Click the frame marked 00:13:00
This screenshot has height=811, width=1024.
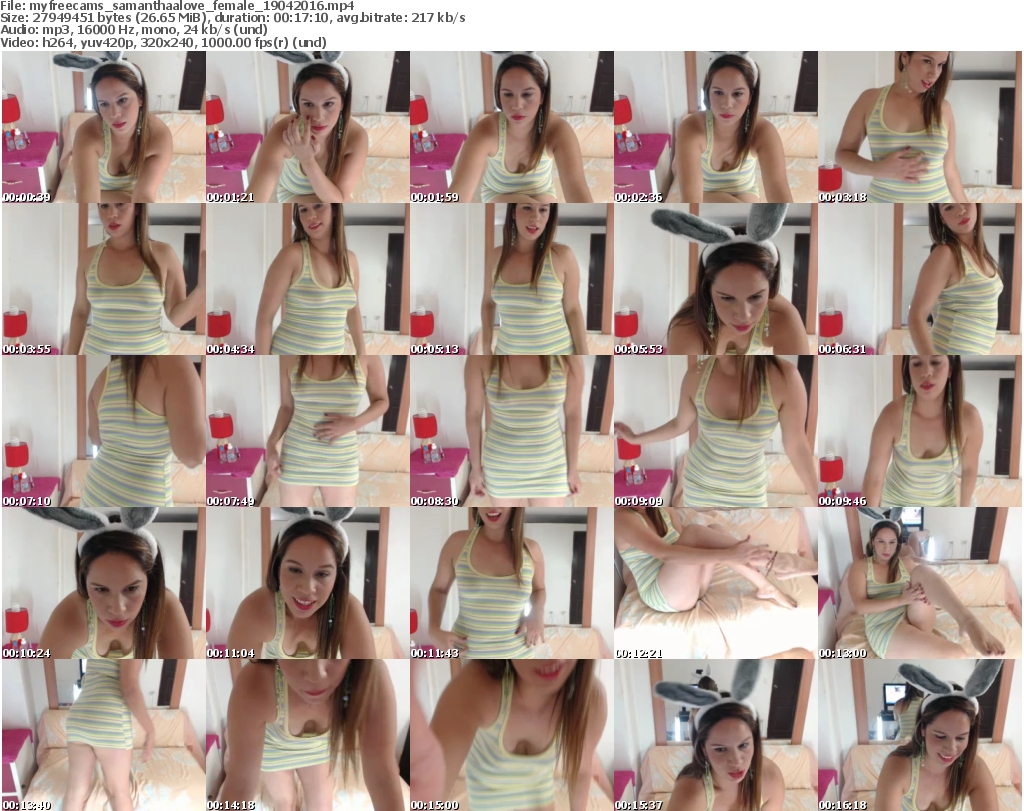point(920,583)
